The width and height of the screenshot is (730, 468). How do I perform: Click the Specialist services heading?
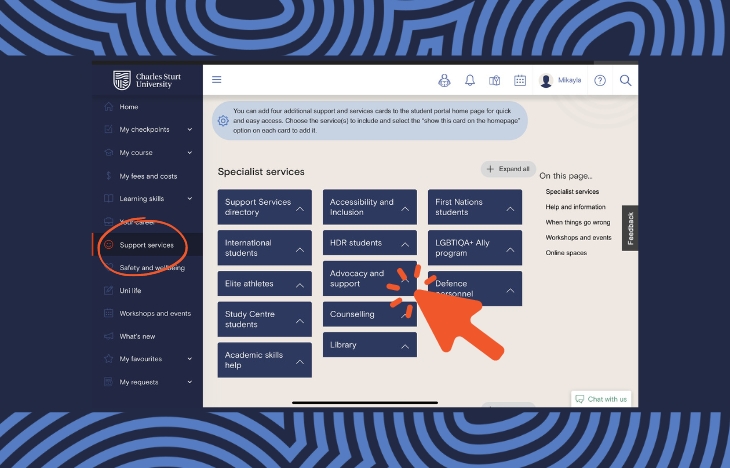point(261,172)
